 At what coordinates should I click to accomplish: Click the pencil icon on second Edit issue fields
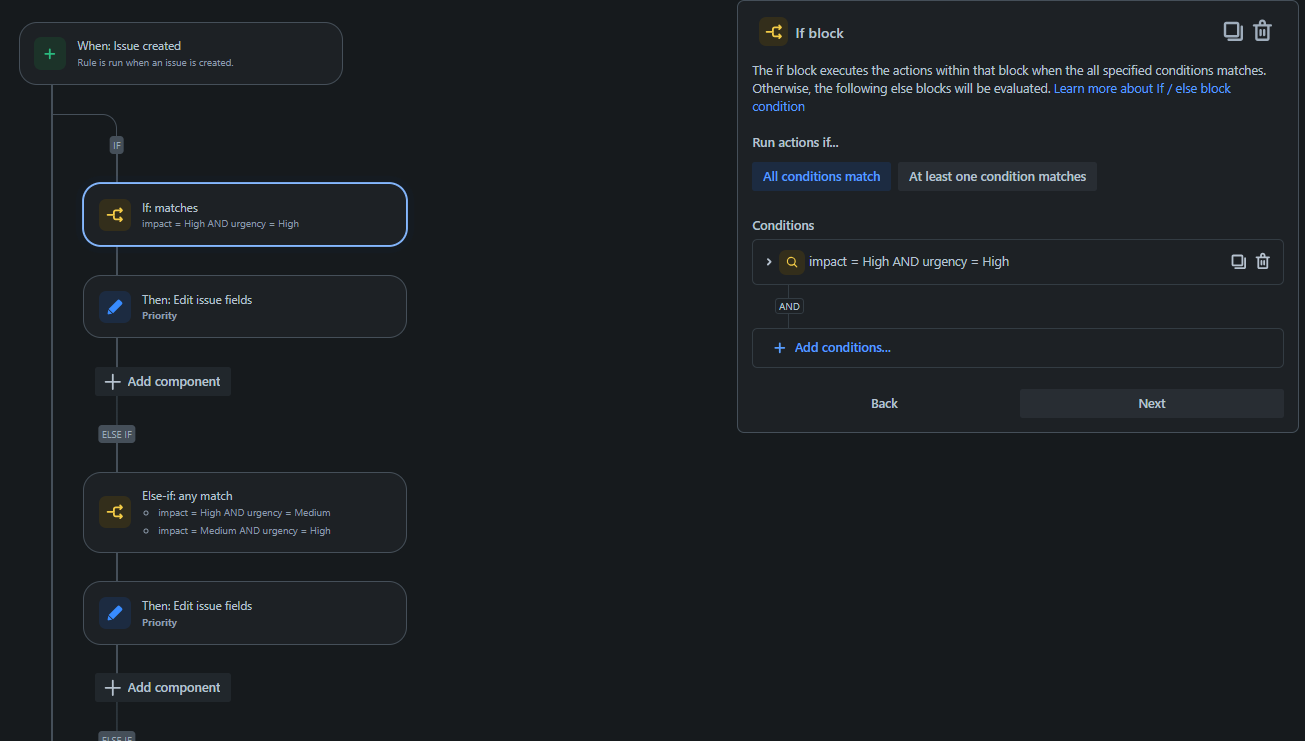click(x=115, y=612)
